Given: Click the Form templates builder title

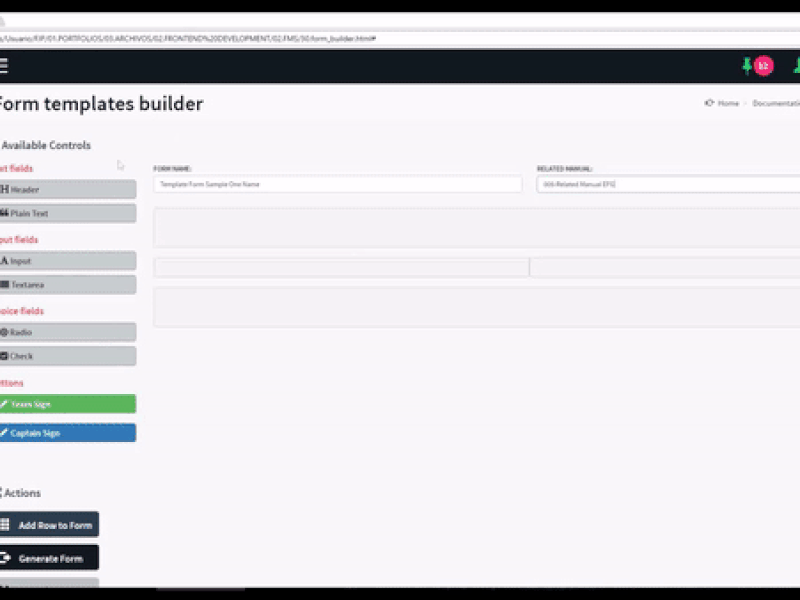Looking at the screenshot, I should pyautogui.click(x=101, y=104).
